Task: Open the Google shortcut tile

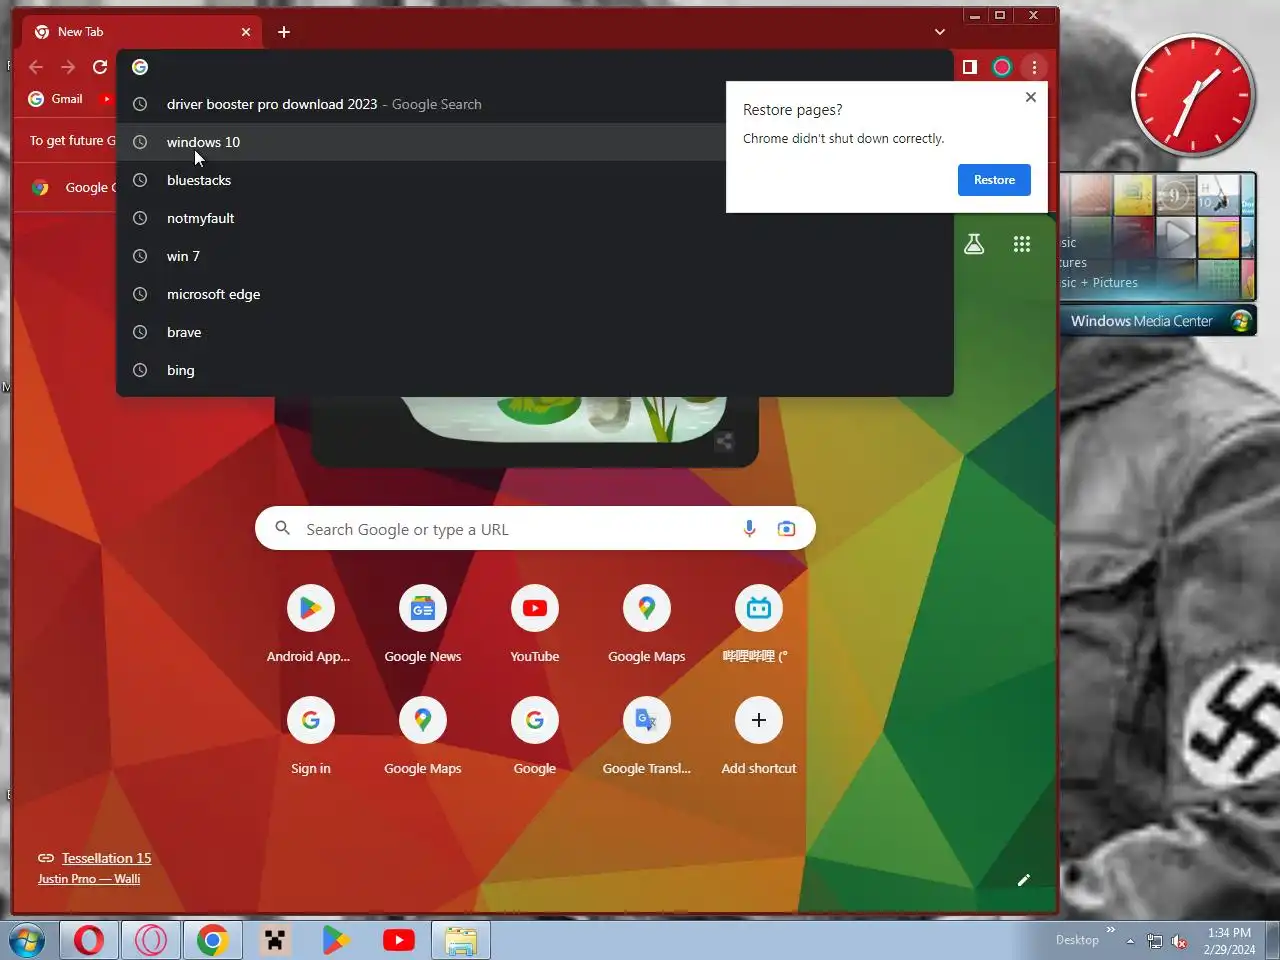Action: tap(534, 737)
